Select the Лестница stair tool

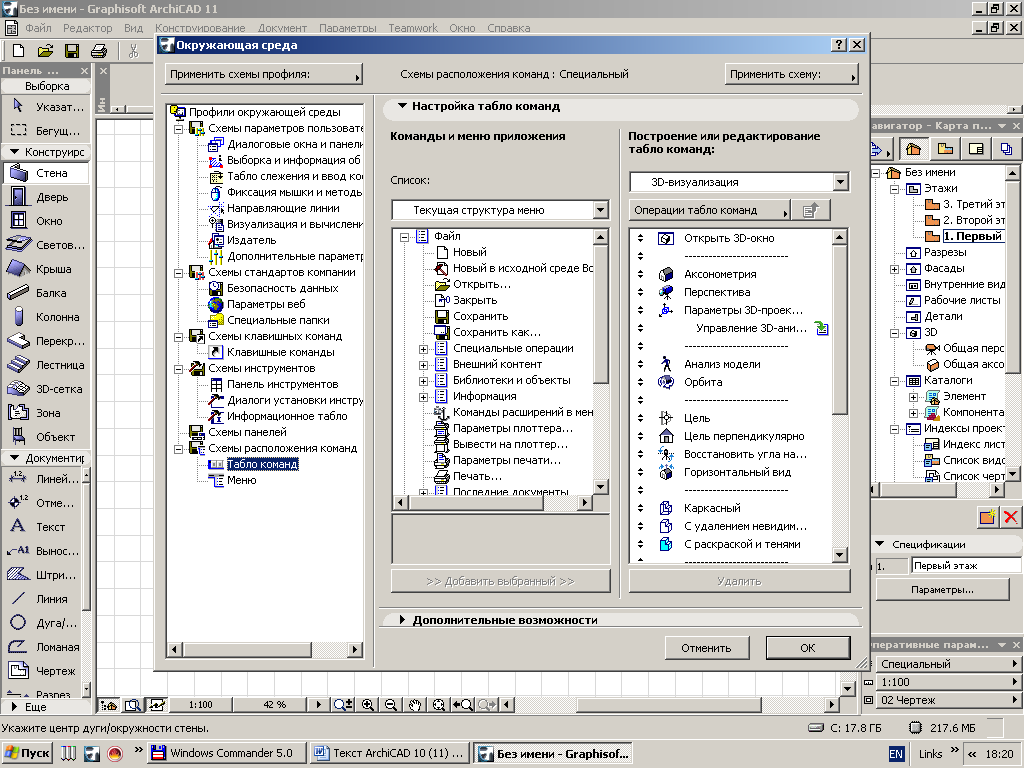pos(45,365)
